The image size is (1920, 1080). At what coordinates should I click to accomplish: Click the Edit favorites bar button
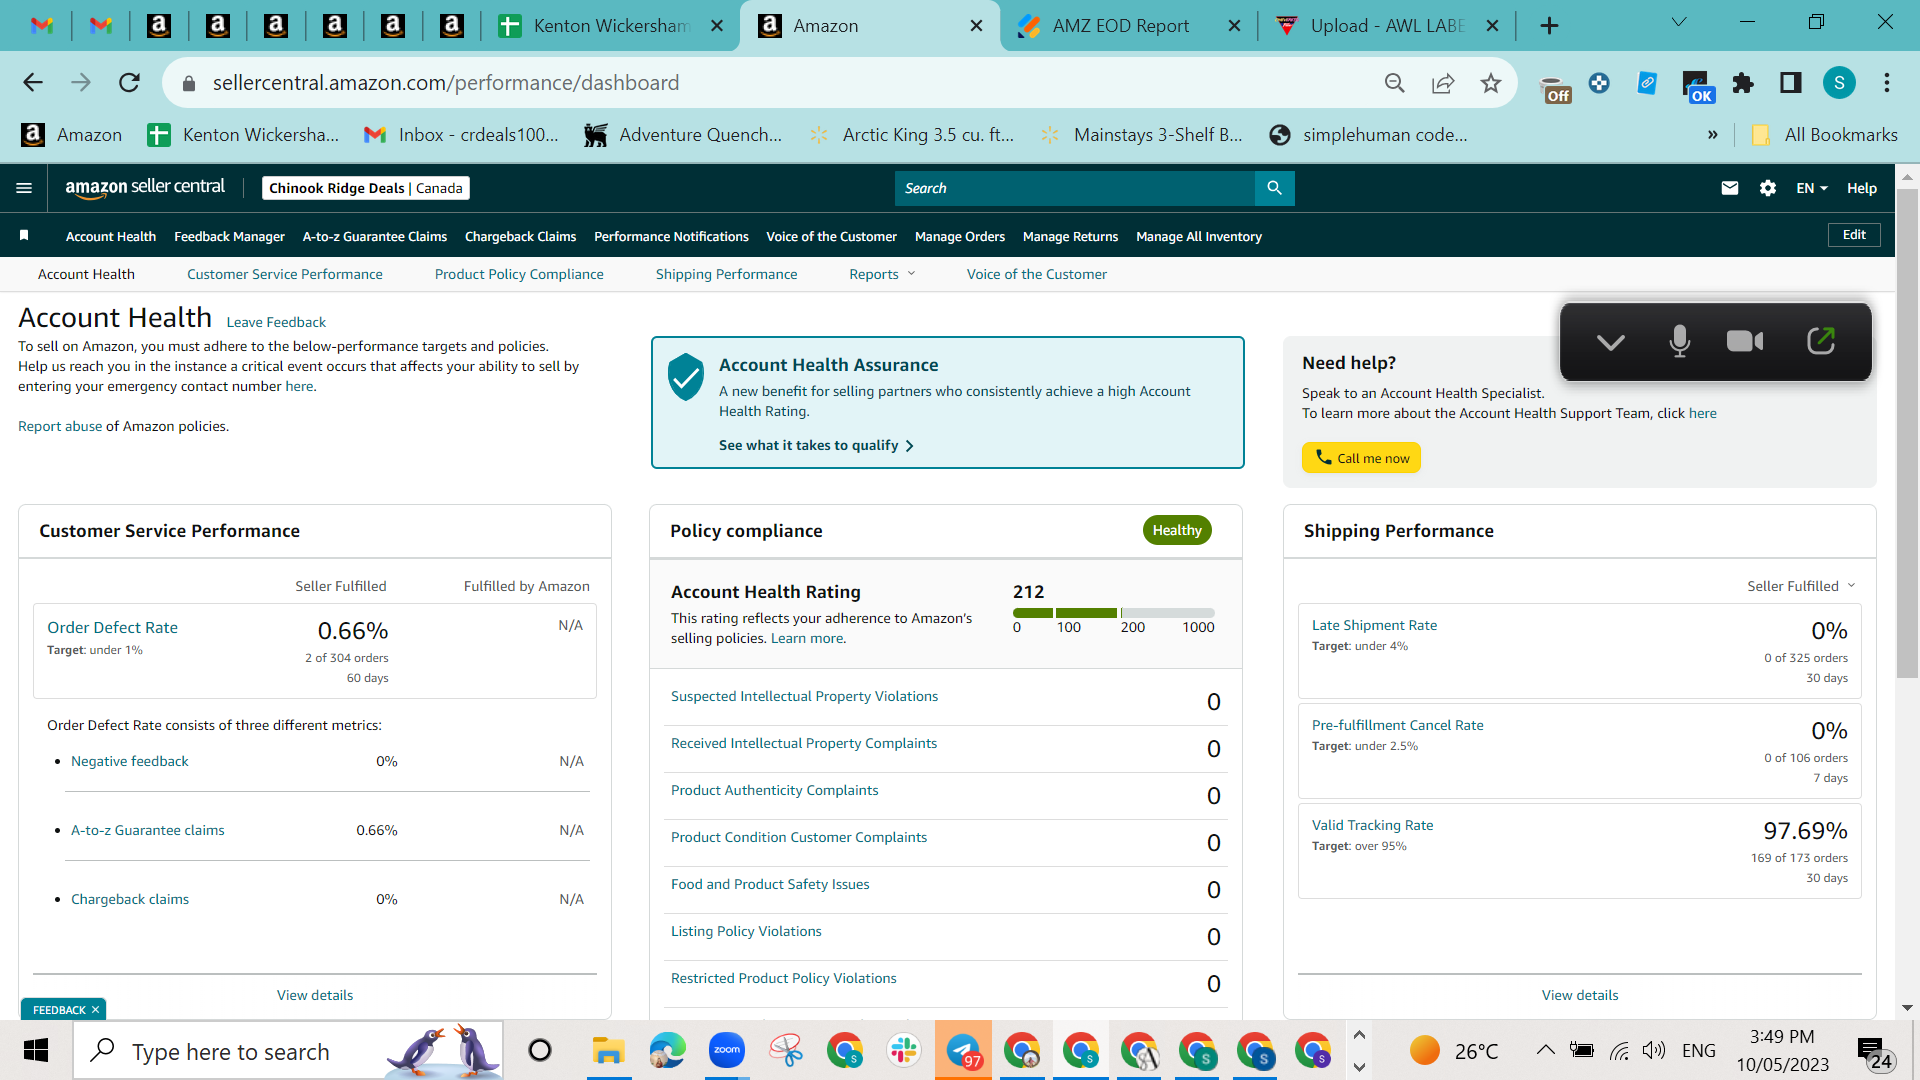(x=1854, y=235)
